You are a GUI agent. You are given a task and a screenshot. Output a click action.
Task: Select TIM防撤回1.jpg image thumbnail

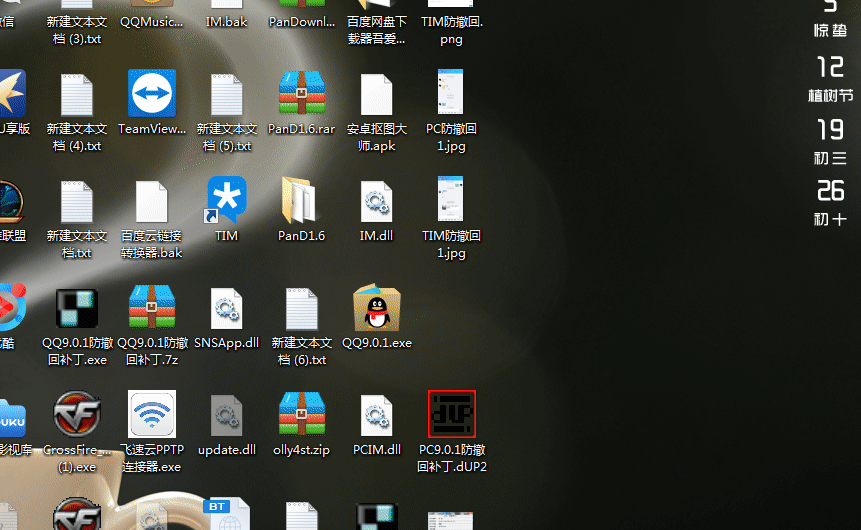[450, 198]
